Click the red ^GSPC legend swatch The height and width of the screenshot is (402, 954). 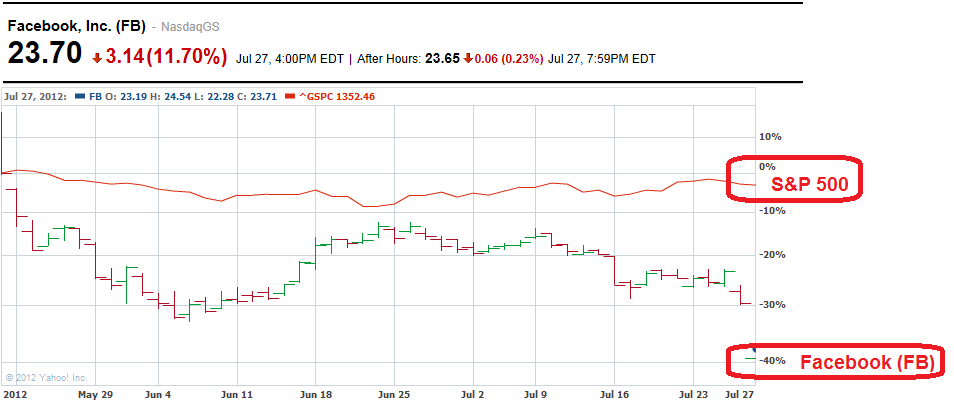pyautogui.click(x=288, y=96)
